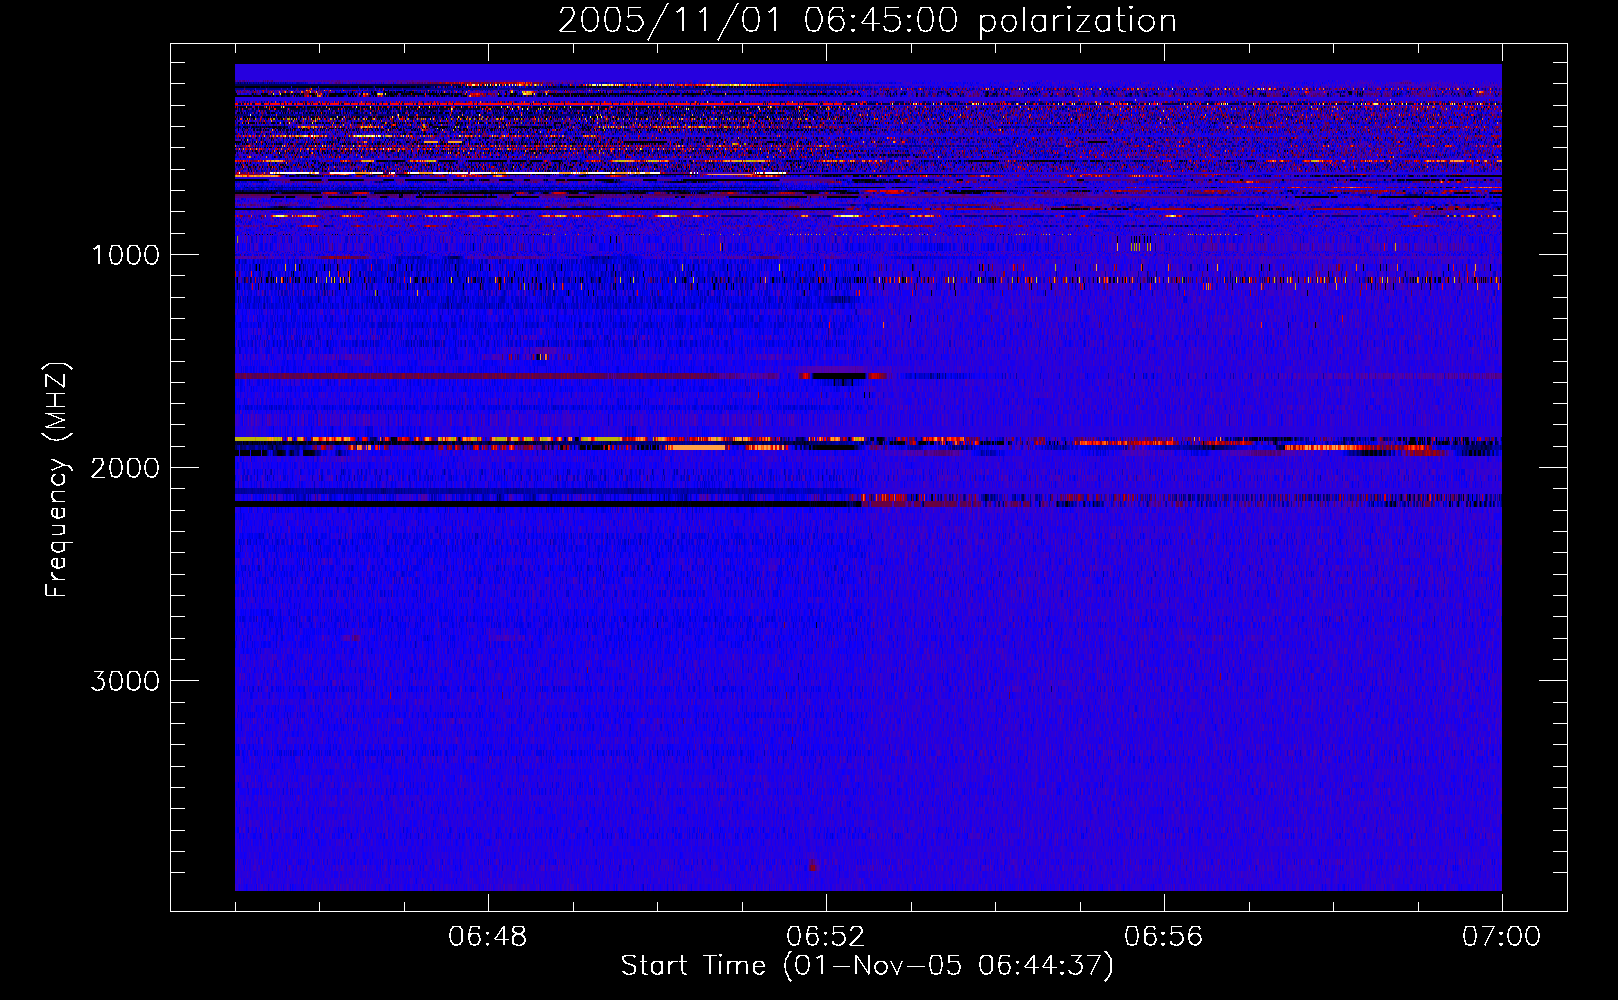
Task: Click the 2000 frequency tick label
Action: pyautogui.click(x=125, y=468)
